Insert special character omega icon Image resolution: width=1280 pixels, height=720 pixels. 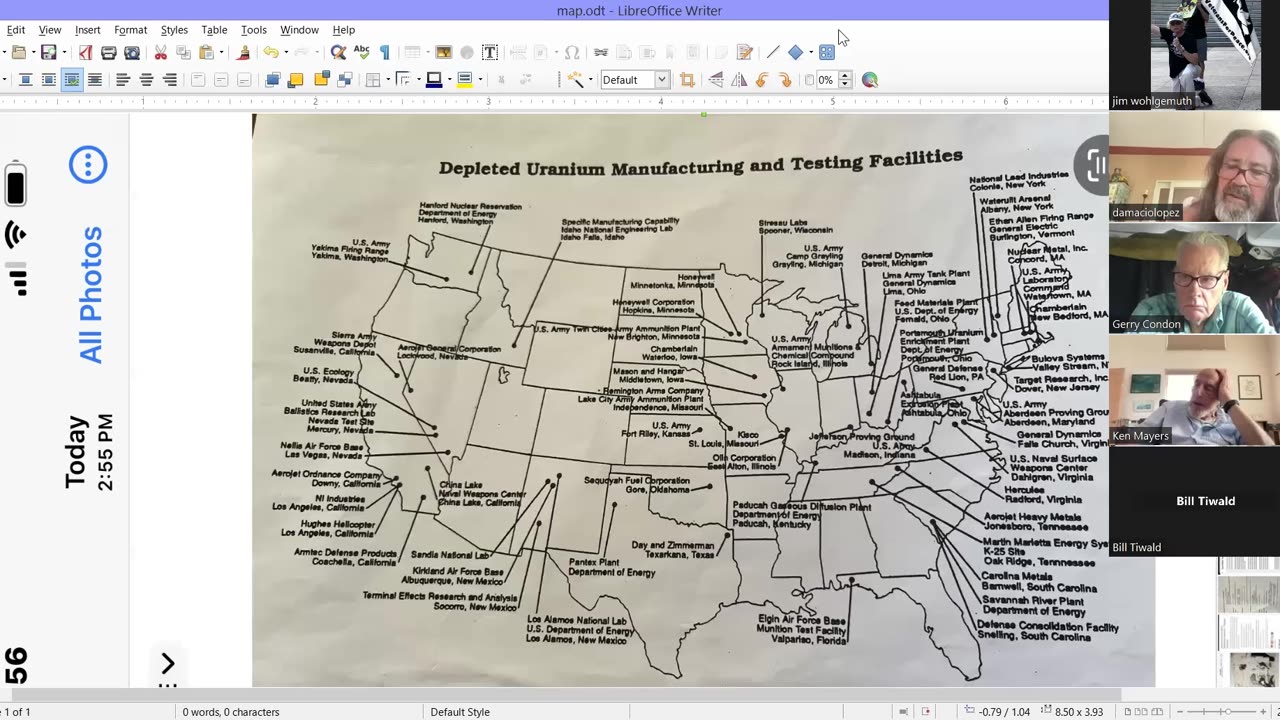572,53
